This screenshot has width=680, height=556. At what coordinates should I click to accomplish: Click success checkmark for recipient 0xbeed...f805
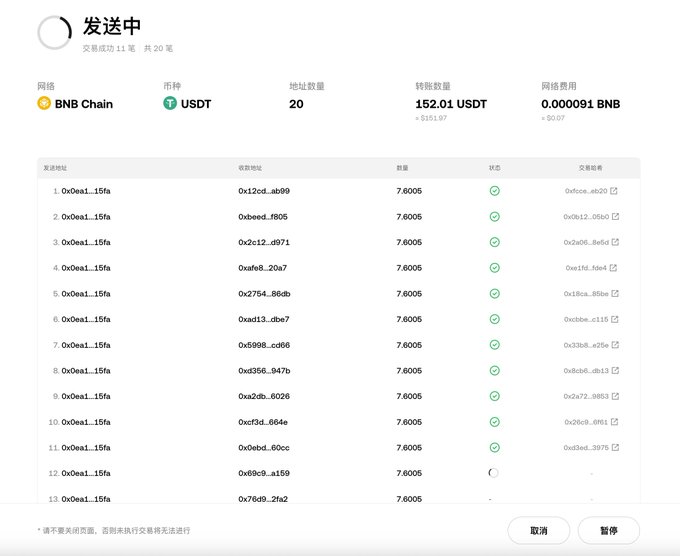coord(494,216)
